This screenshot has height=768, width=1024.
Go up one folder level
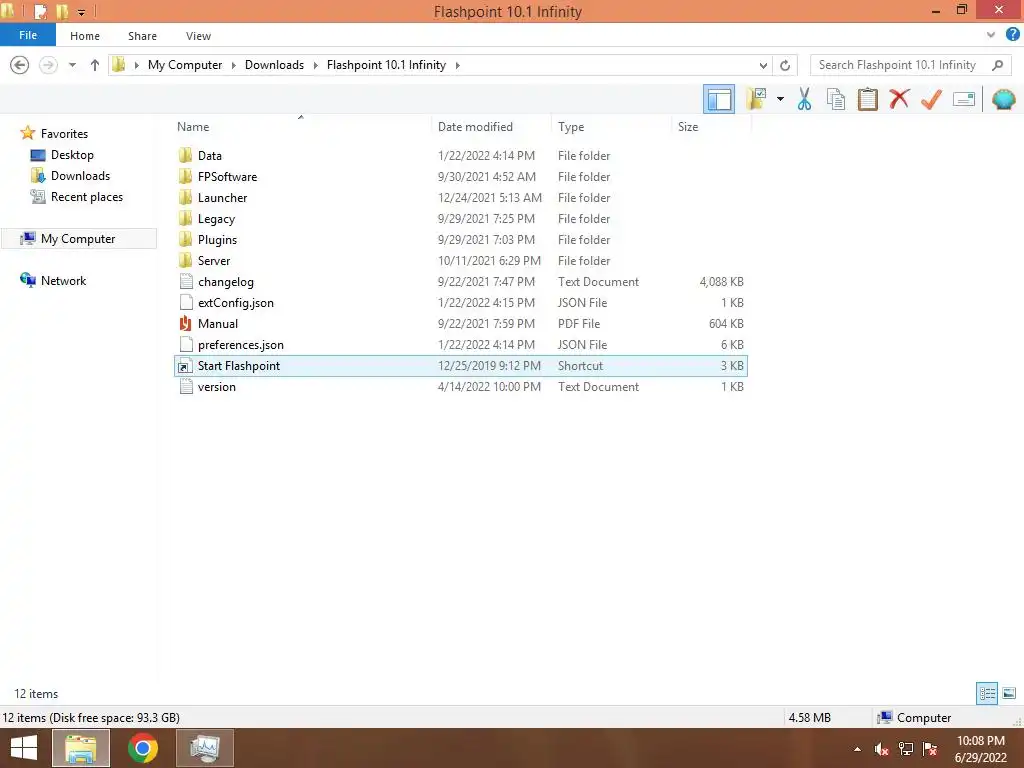click(95, 65)
